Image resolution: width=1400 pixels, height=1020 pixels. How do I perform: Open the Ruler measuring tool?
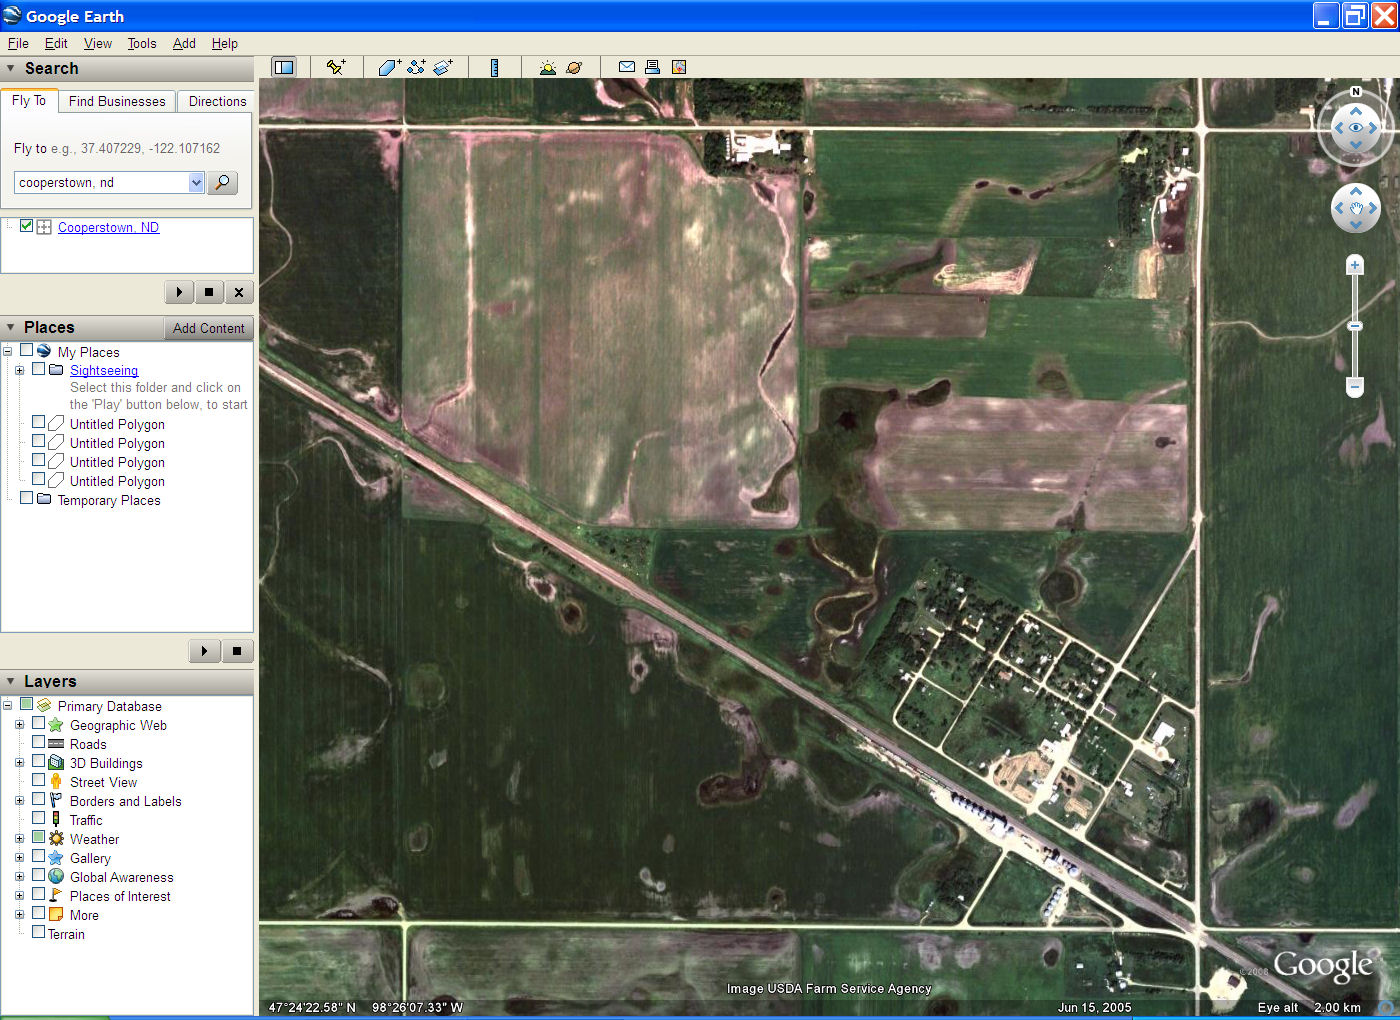coord(494,67)
